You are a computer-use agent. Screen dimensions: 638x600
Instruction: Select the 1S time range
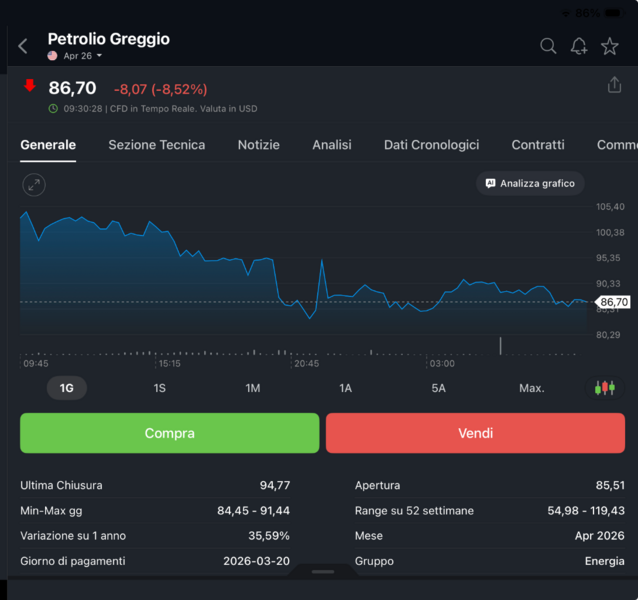160,388
